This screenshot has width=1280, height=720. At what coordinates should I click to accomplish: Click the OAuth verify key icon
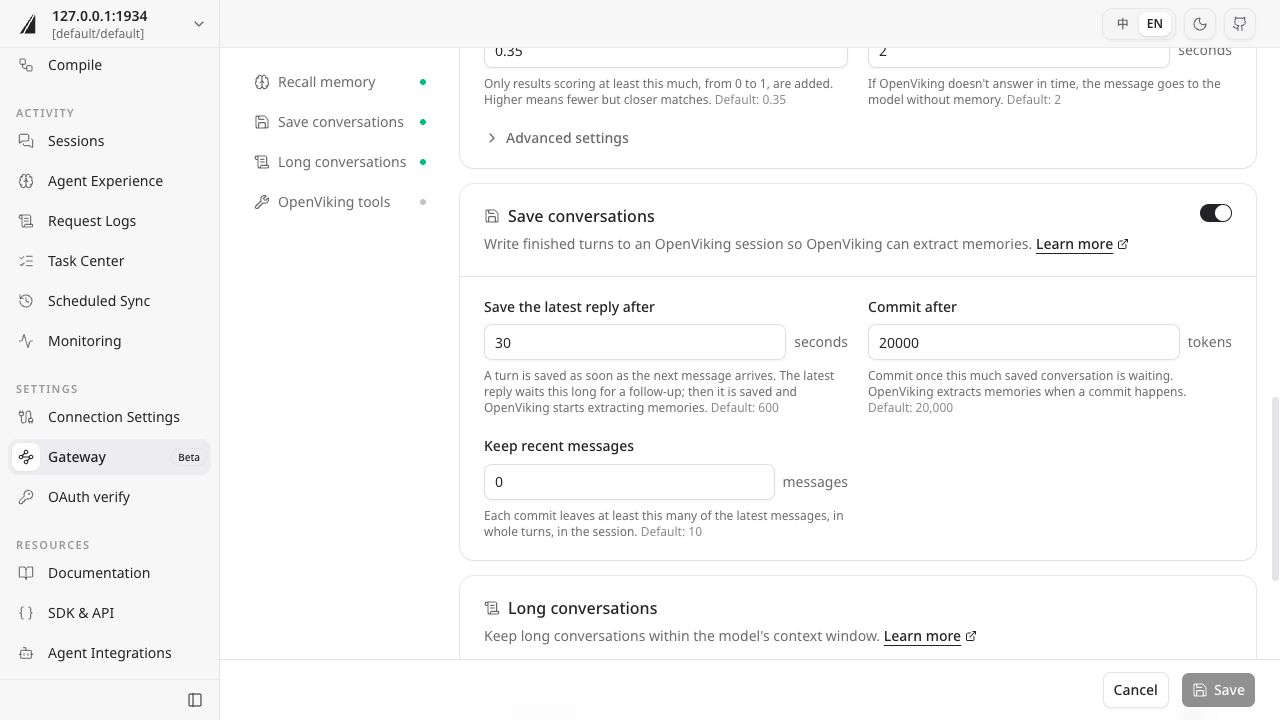(26, 497)
